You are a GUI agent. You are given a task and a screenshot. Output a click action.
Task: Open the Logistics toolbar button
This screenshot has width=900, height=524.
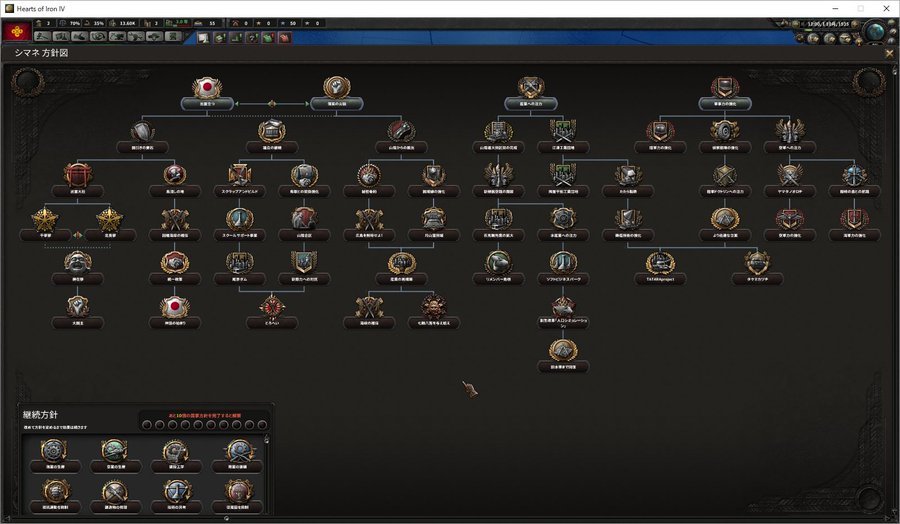point(173,37)
